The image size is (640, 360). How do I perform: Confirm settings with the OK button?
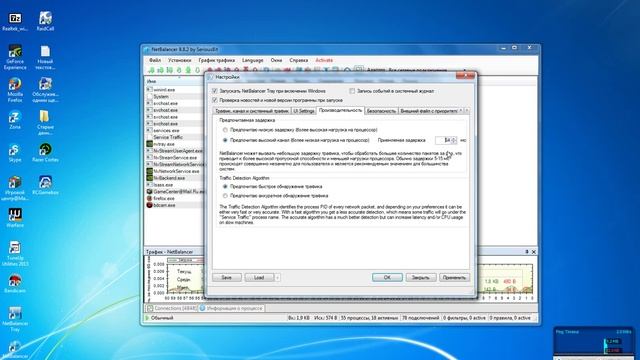[x=387, y=278]
